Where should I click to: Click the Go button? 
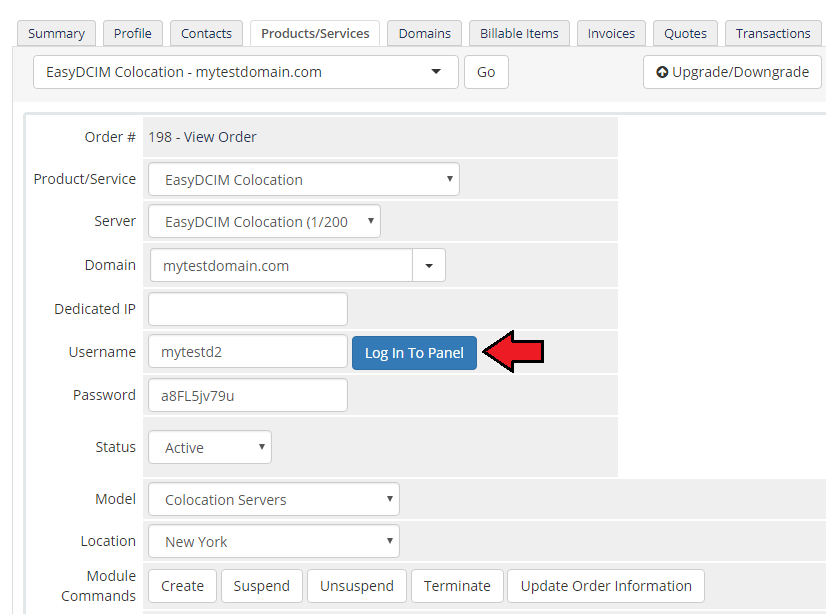[x=486, y=72]
